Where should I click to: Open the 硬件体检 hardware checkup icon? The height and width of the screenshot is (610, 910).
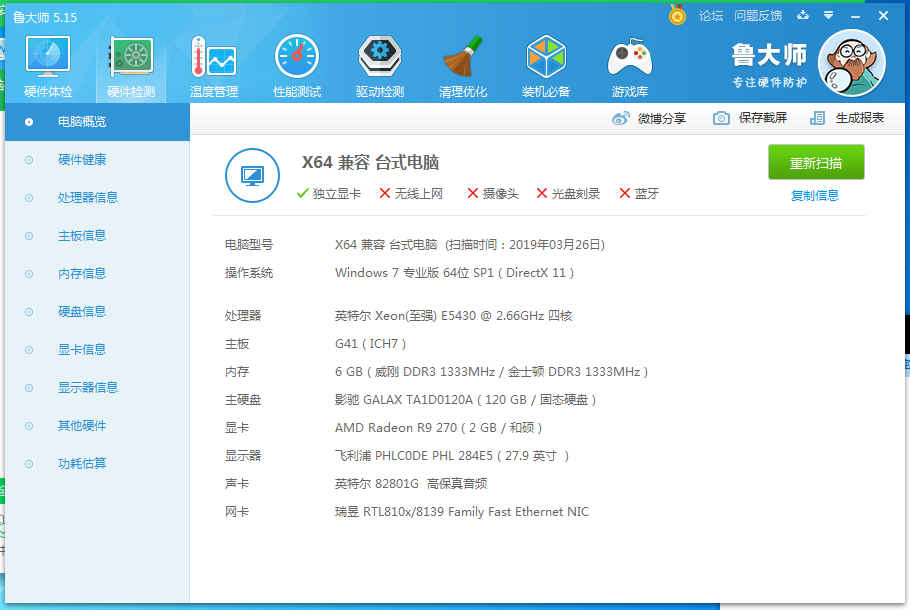pos(48,56)
